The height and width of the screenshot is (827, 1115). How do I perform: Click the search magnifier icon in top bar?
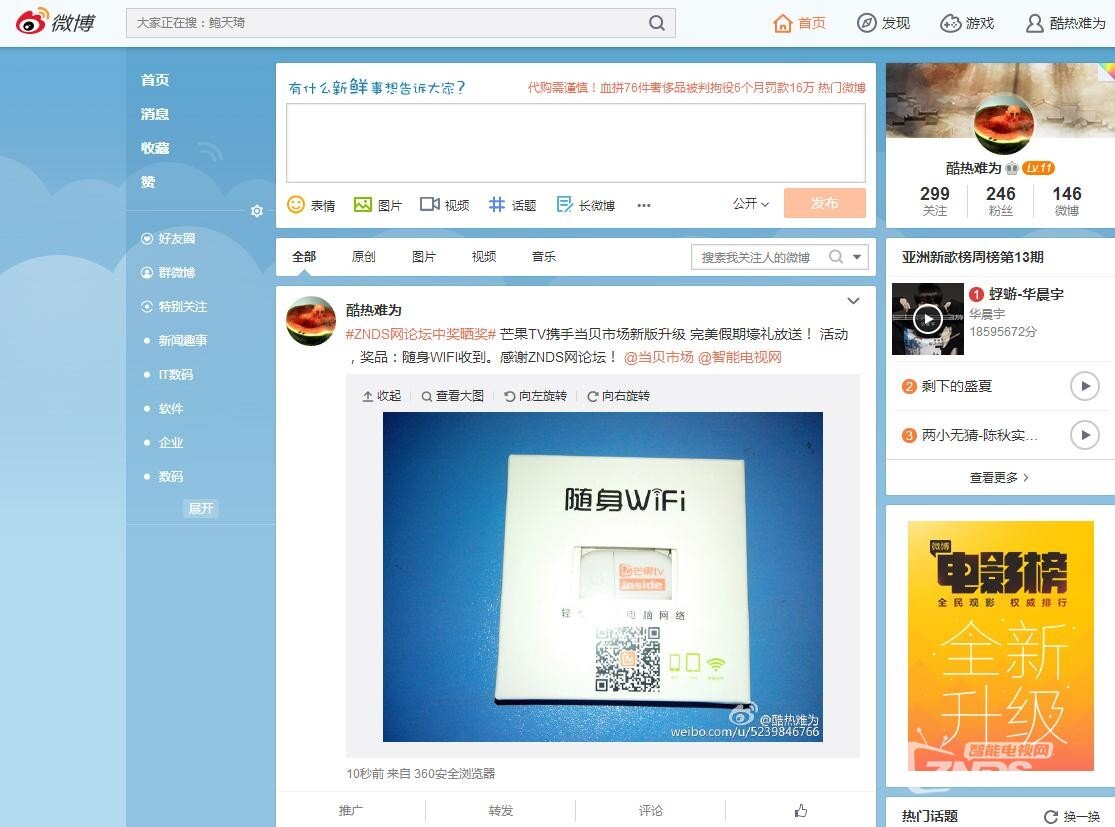[657, 23]
